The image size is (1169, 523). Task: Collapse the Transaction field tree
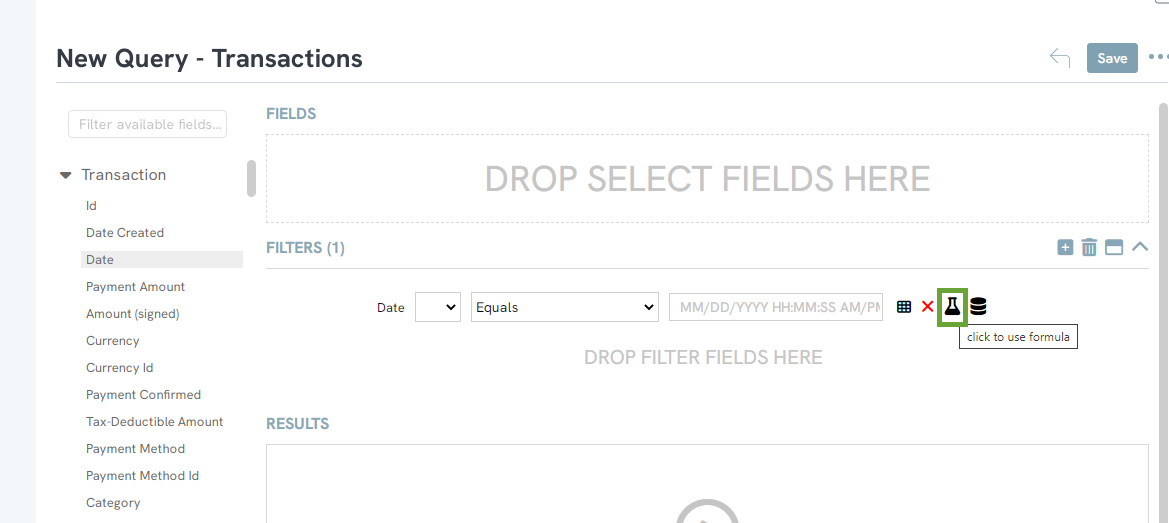click(66, 175)
